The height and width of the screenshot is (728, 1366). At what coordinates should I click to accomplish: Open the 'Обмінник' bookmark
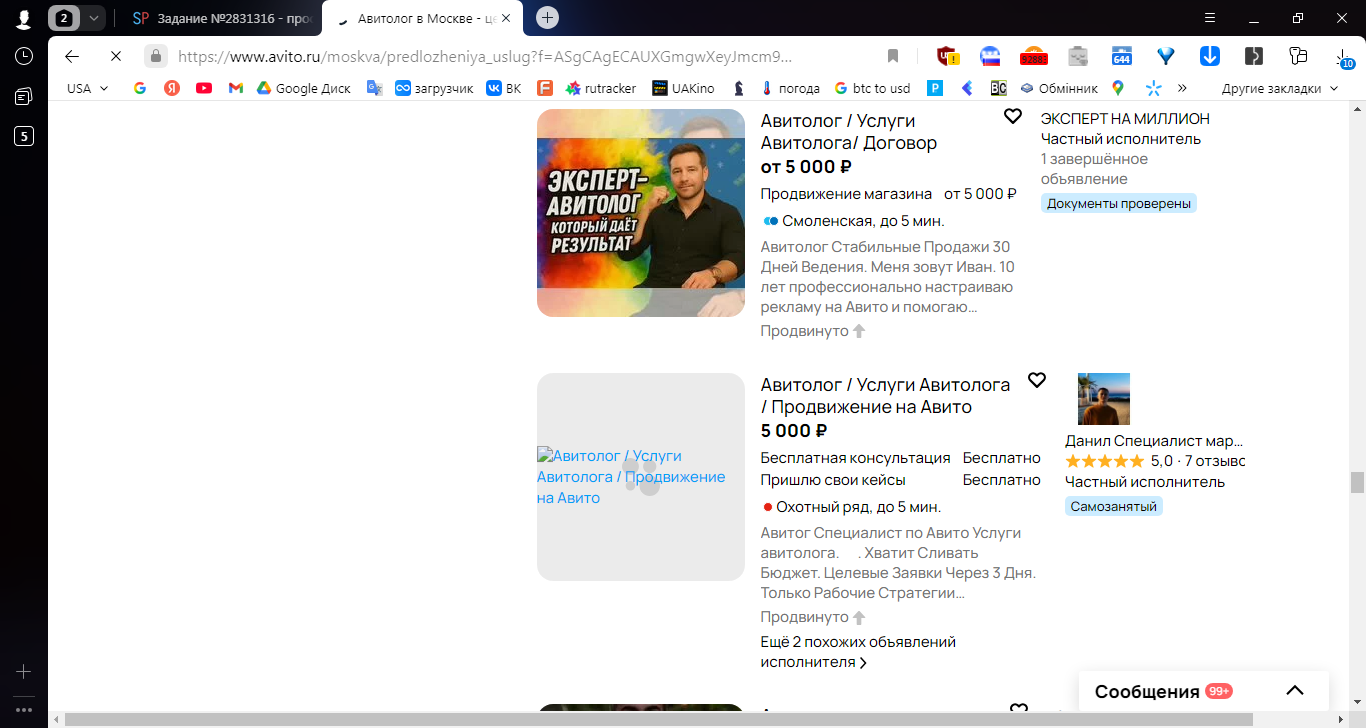click(1058, 88)
